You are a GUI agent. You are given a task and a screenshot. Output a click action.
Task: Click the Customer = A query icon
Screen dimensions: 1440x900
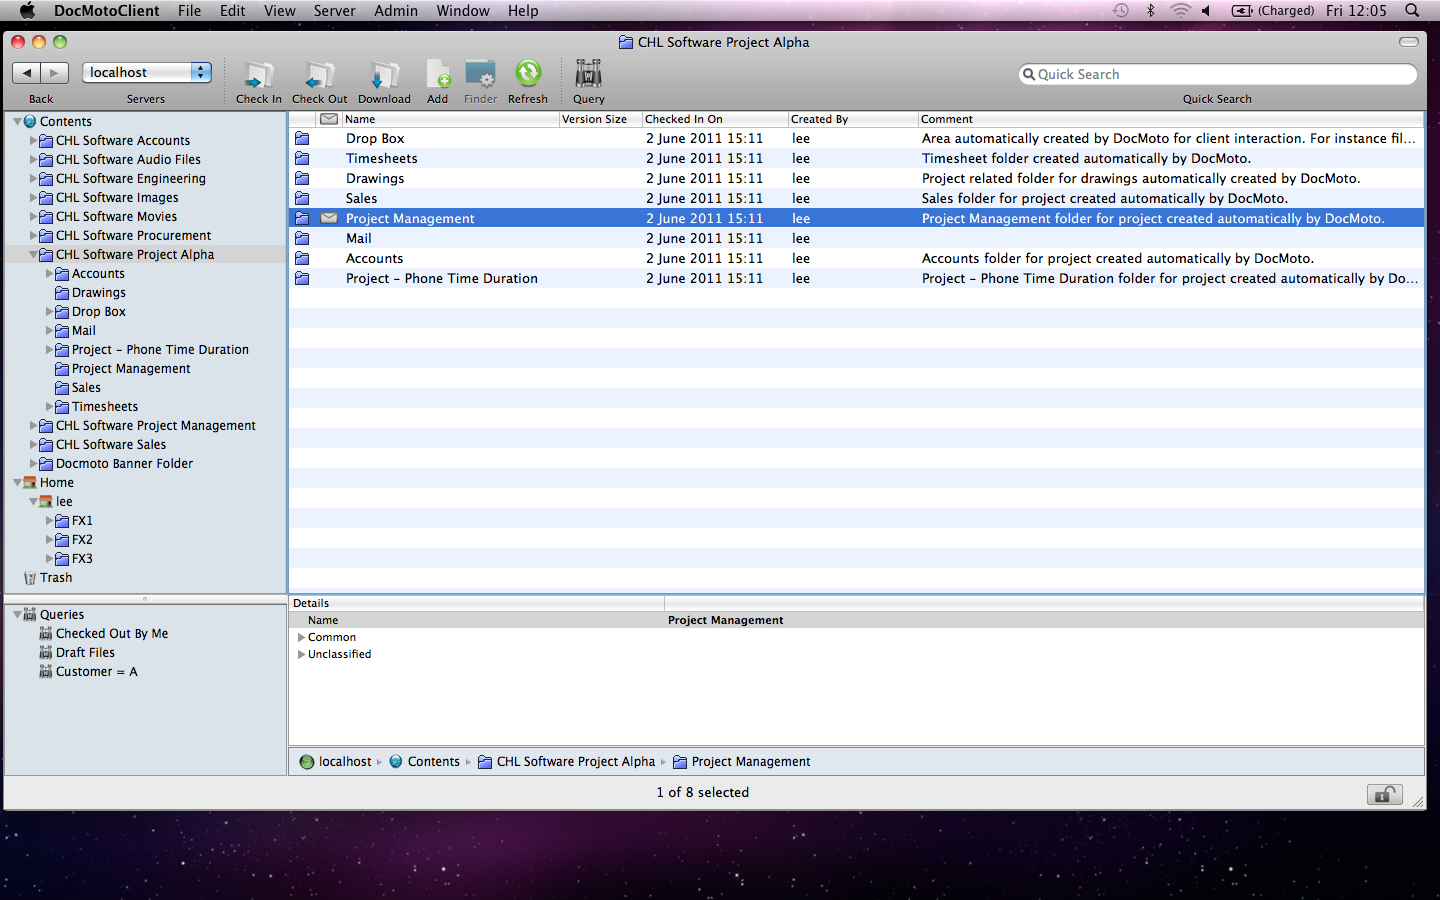pyautogui.click(x=46, y=672)
